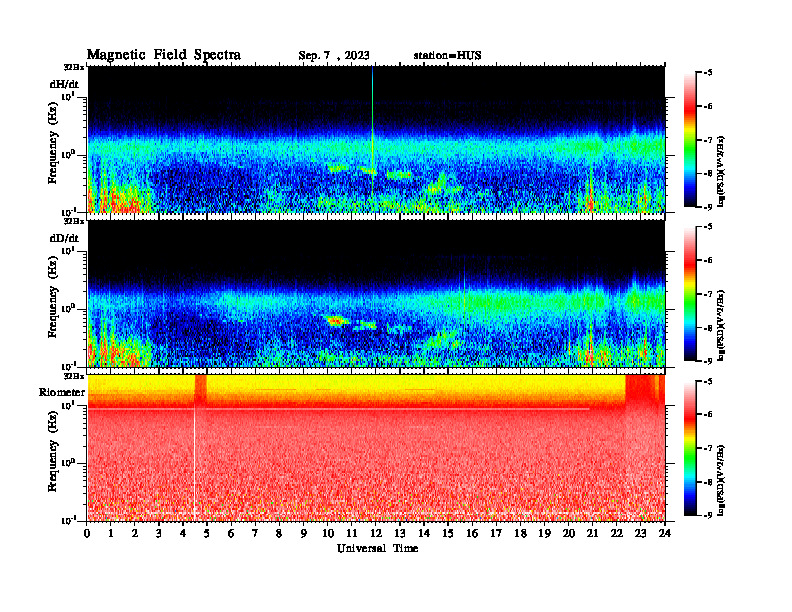Click hour tick label "7" on time axis
Viewport: 792px width, 612px height.
pos(256,533)
